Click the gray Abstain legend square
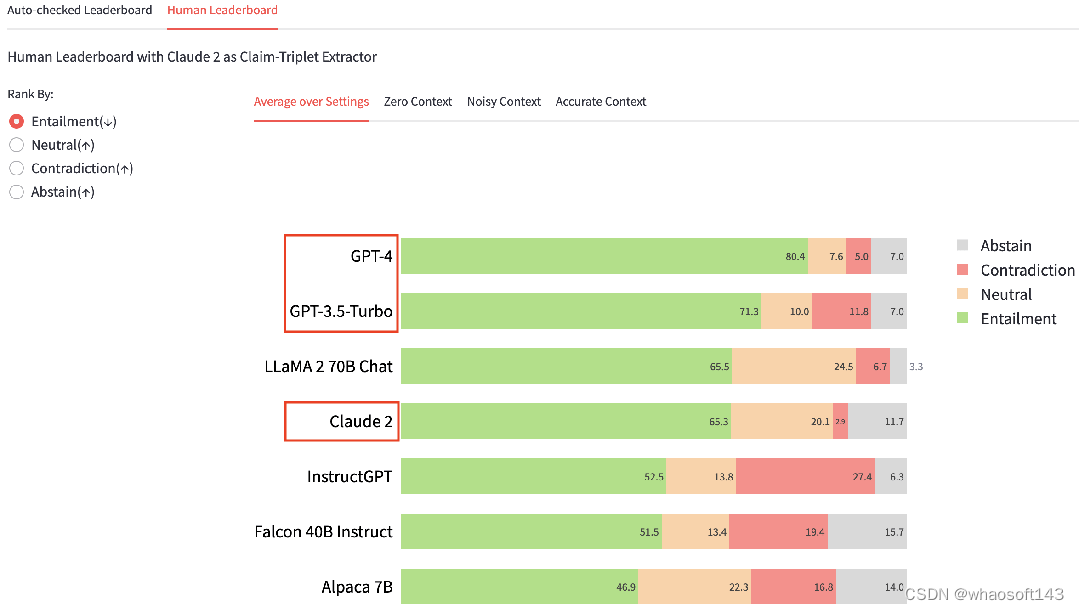1079x610 pixels. [x=964, y=245]
